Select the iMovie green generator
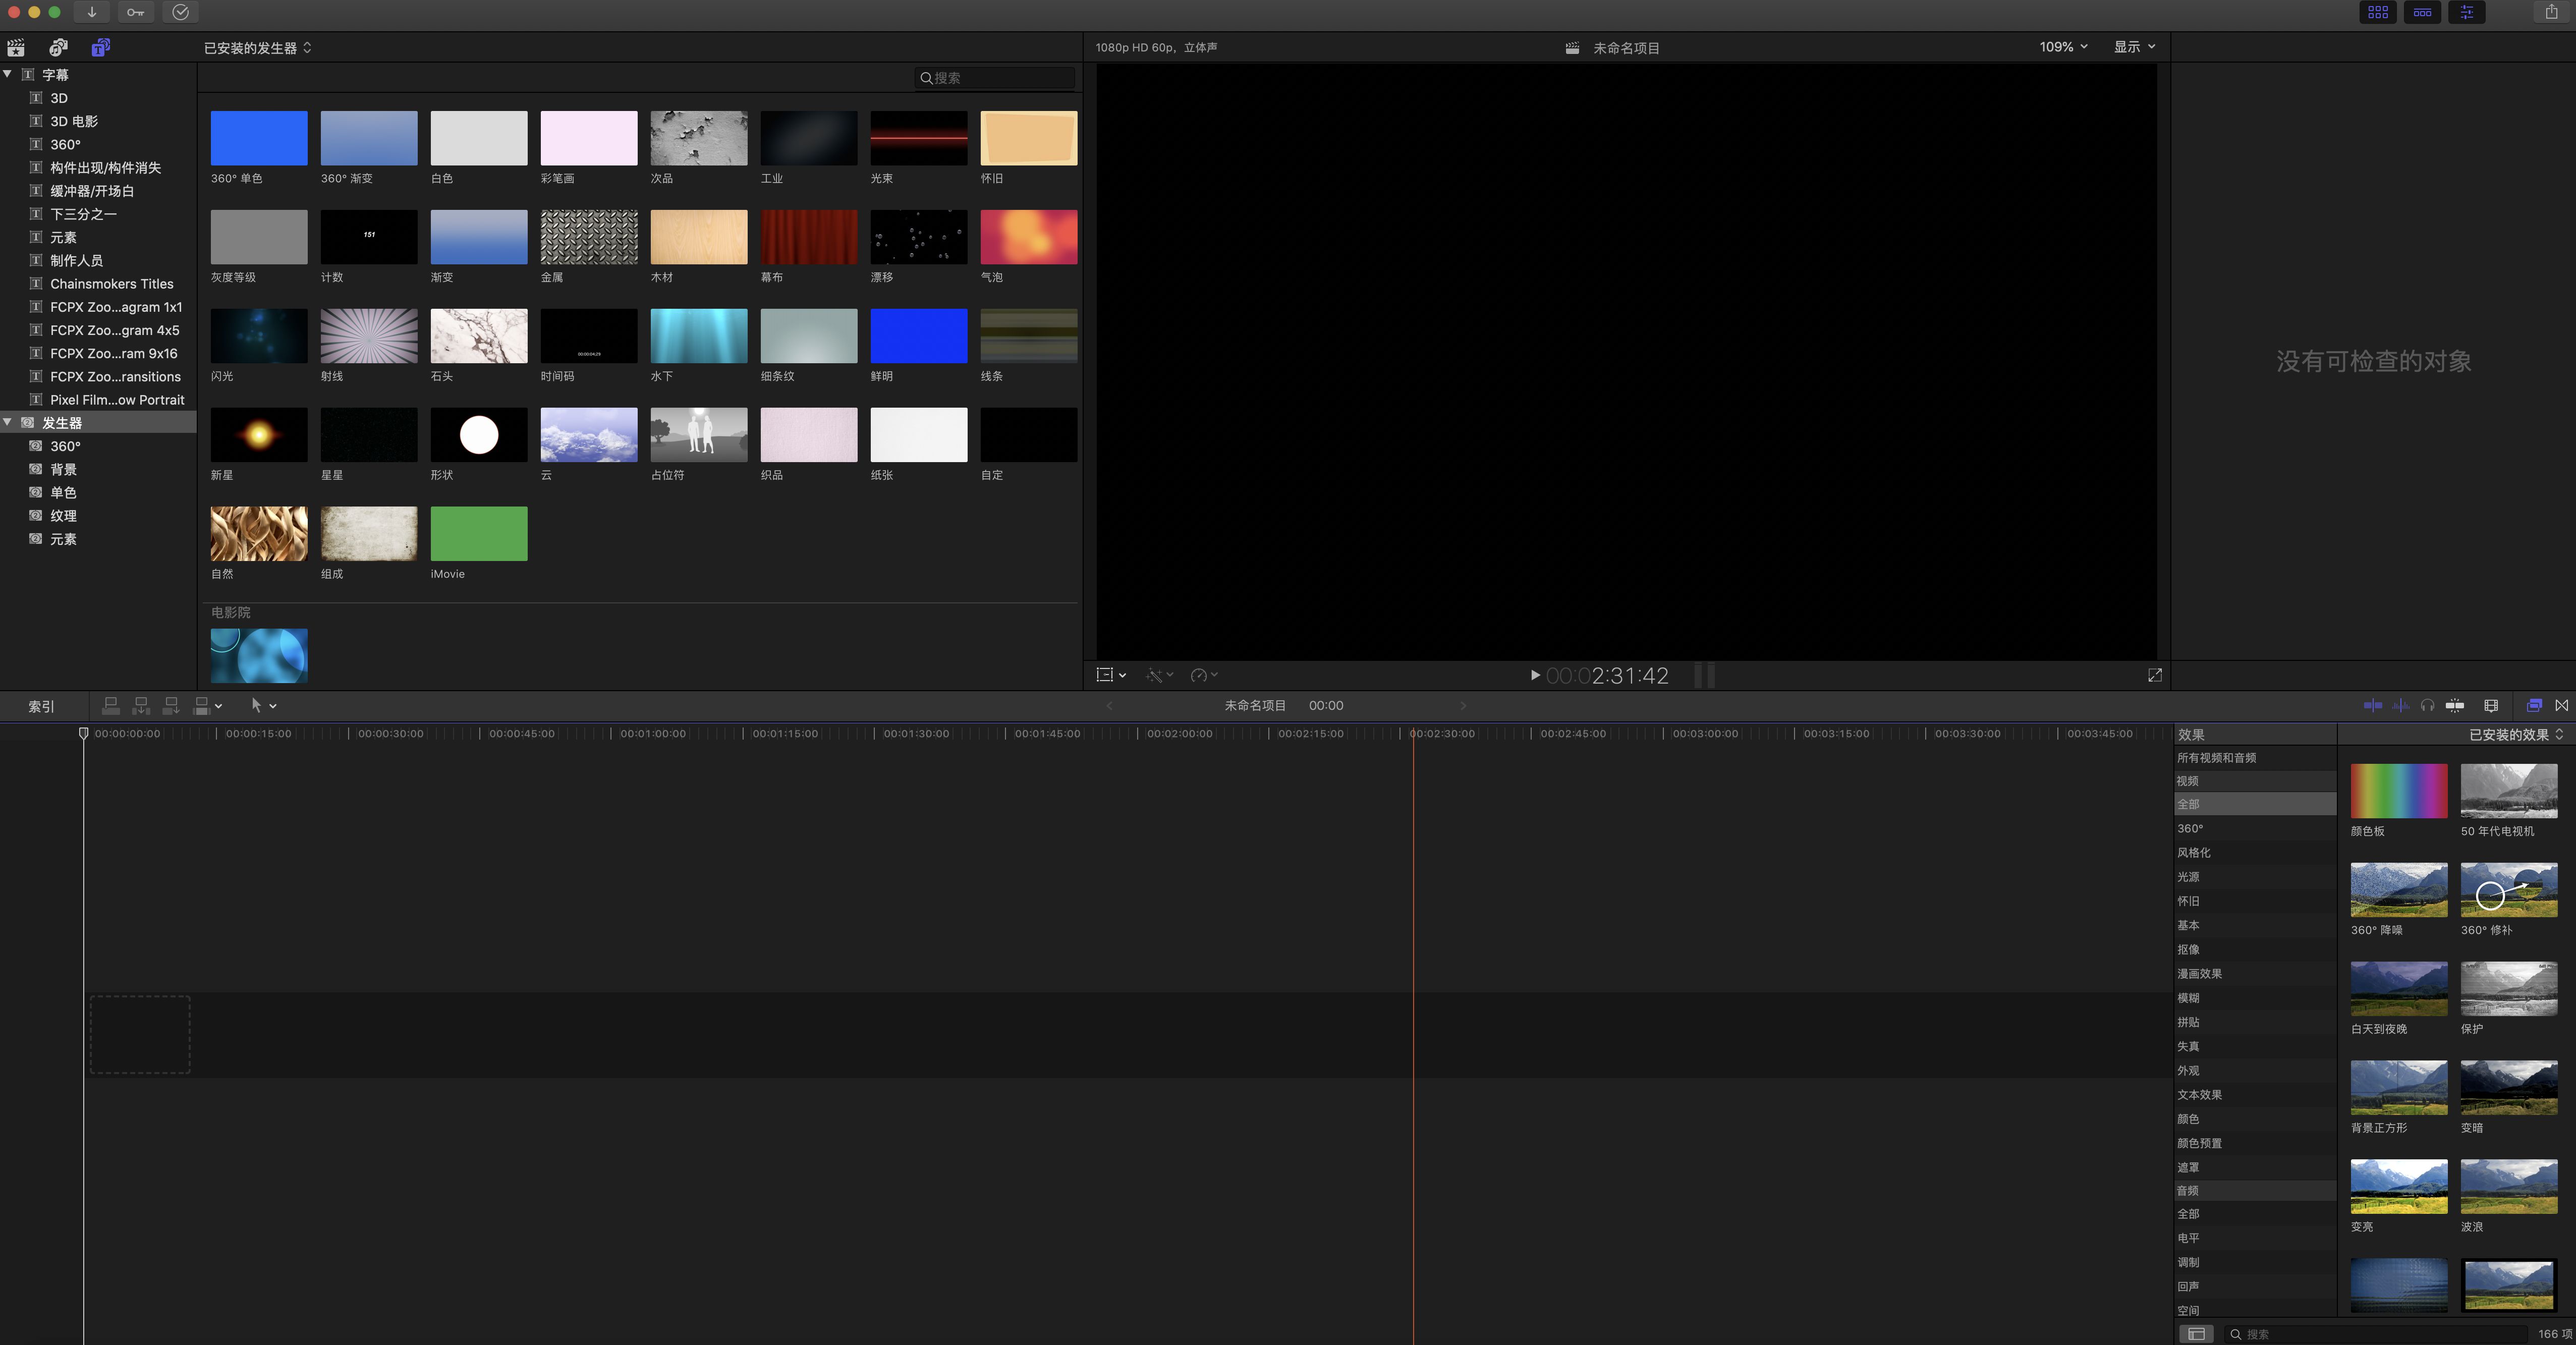 (479, 534)
